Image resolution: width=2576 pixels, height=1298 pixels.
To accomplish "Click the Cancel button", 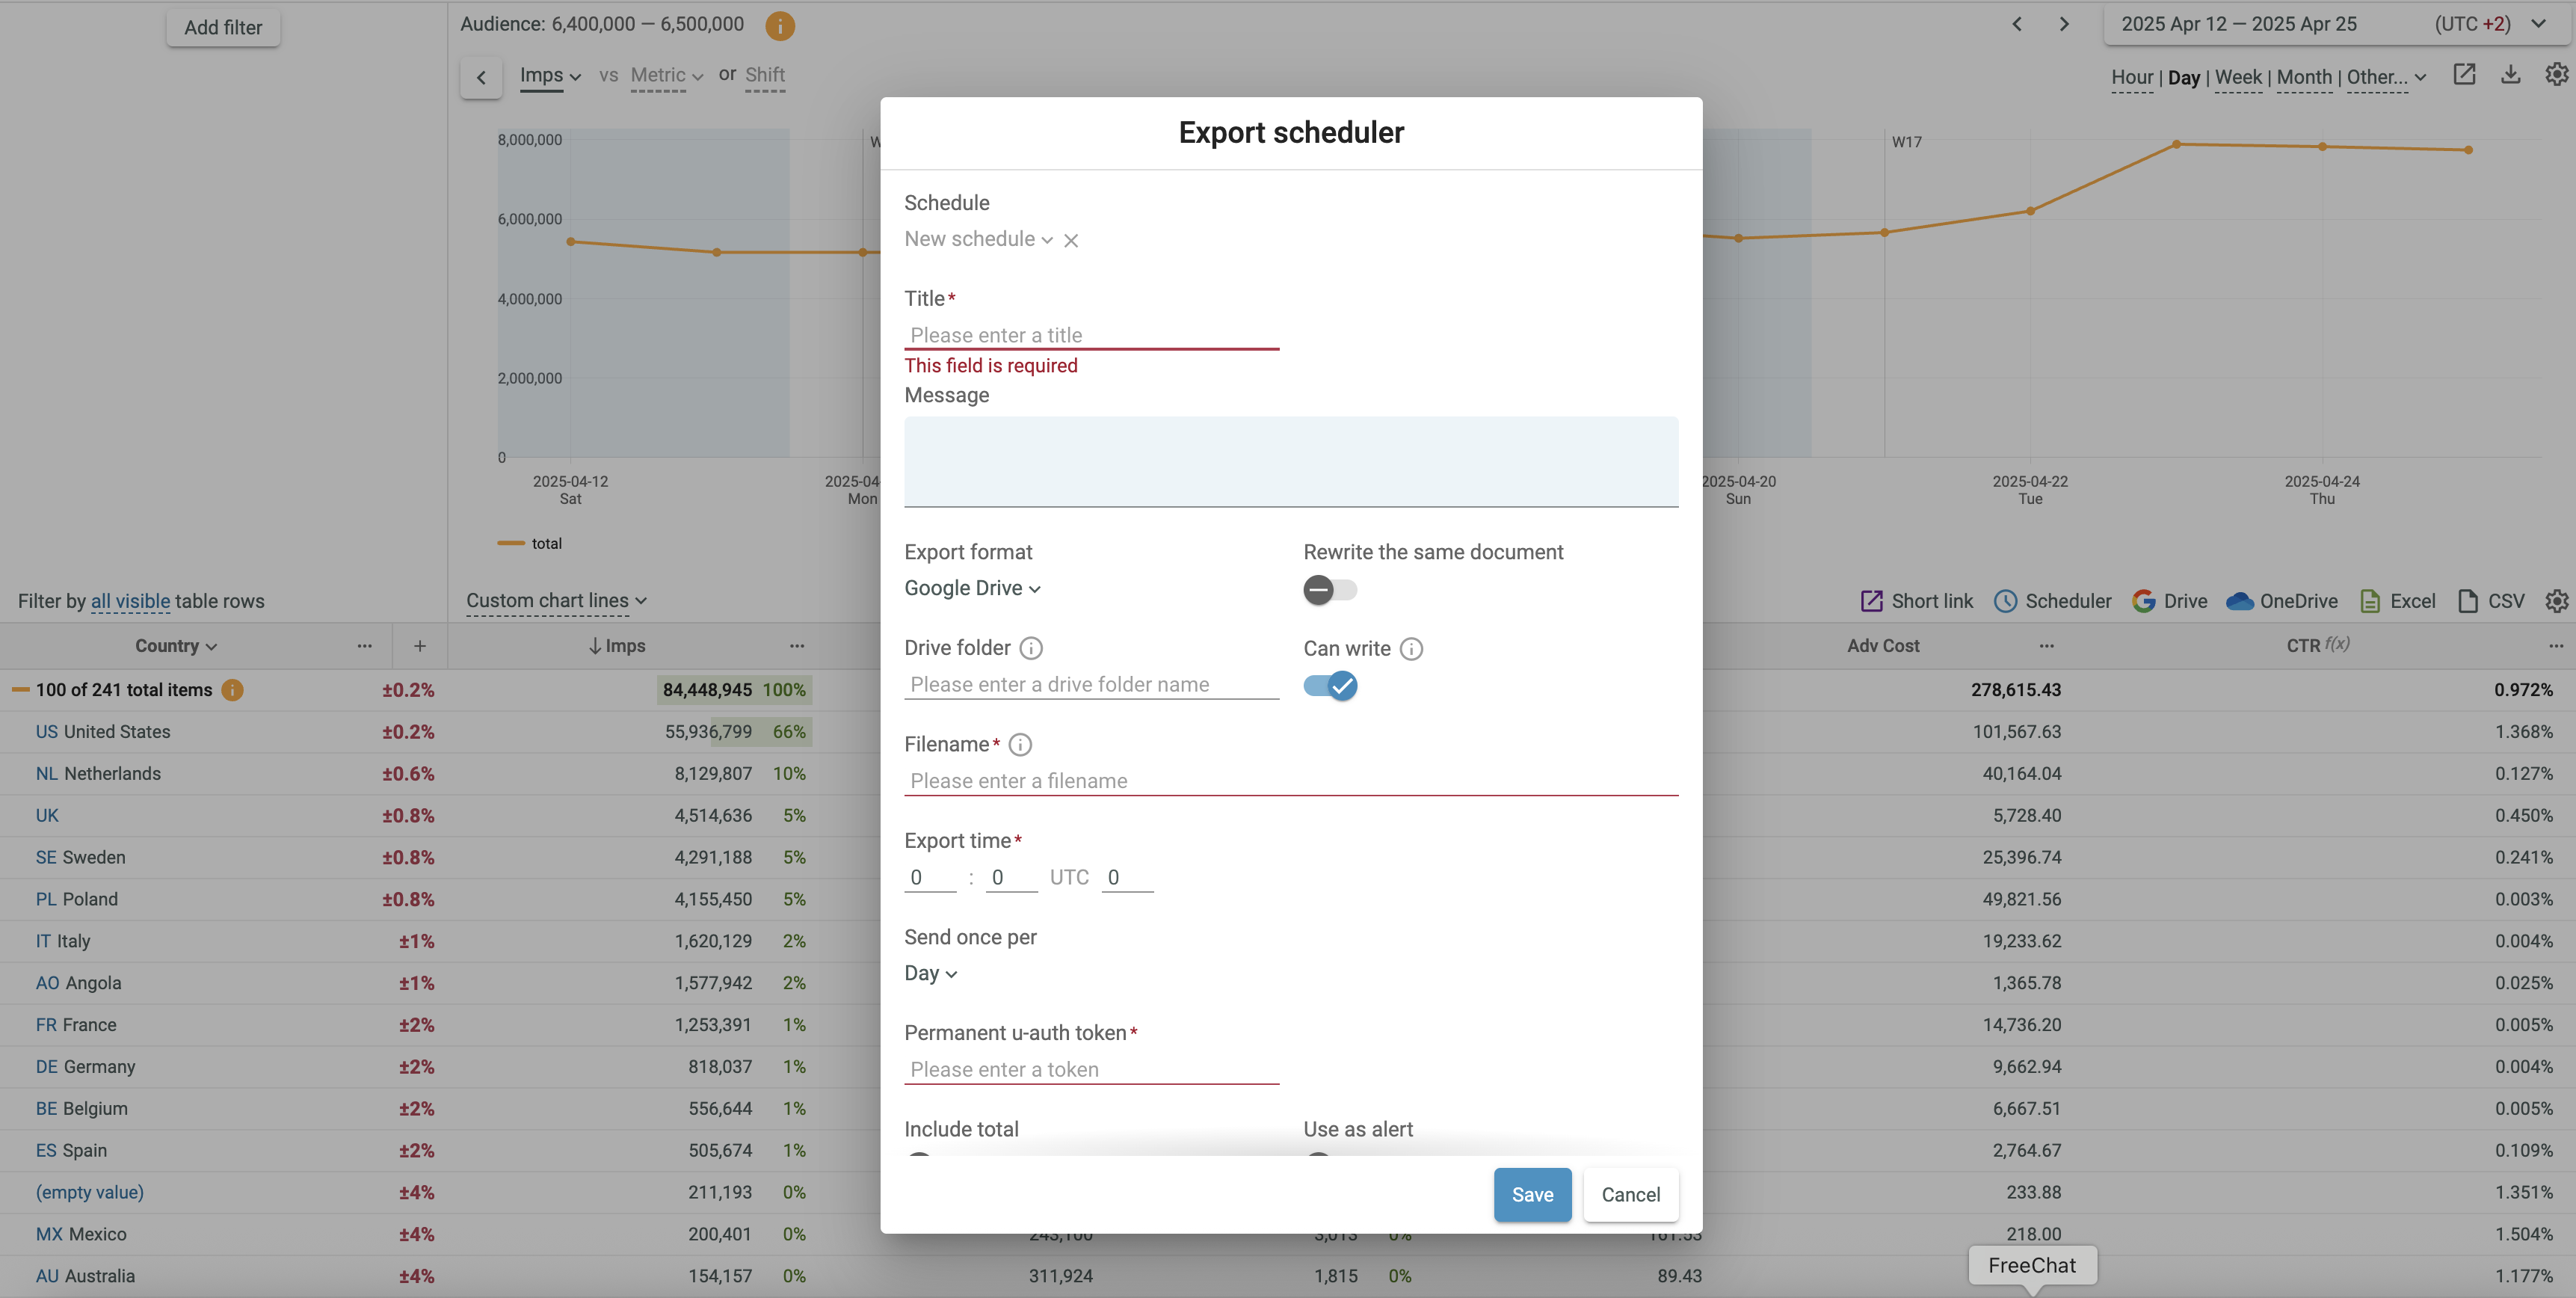I will [1630, 1194].
